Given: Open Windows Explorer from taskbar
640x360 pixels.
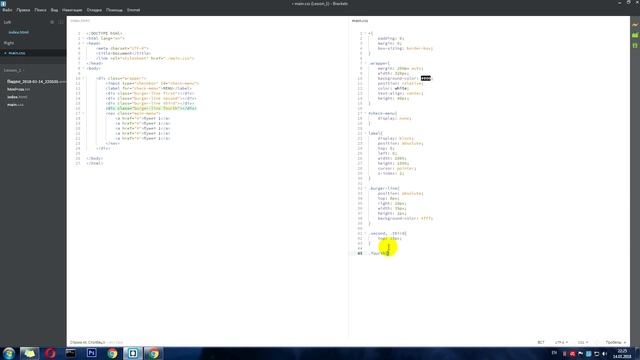Looking at the screenshot, I should pyautogui.click(x=29, y=353).
